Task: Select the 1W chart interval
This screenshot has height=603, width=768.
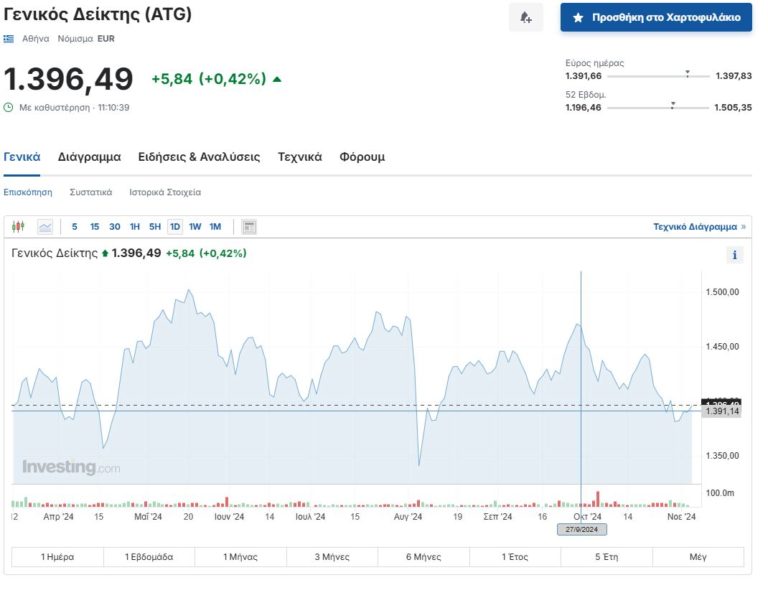Action: tap(195, 227)
